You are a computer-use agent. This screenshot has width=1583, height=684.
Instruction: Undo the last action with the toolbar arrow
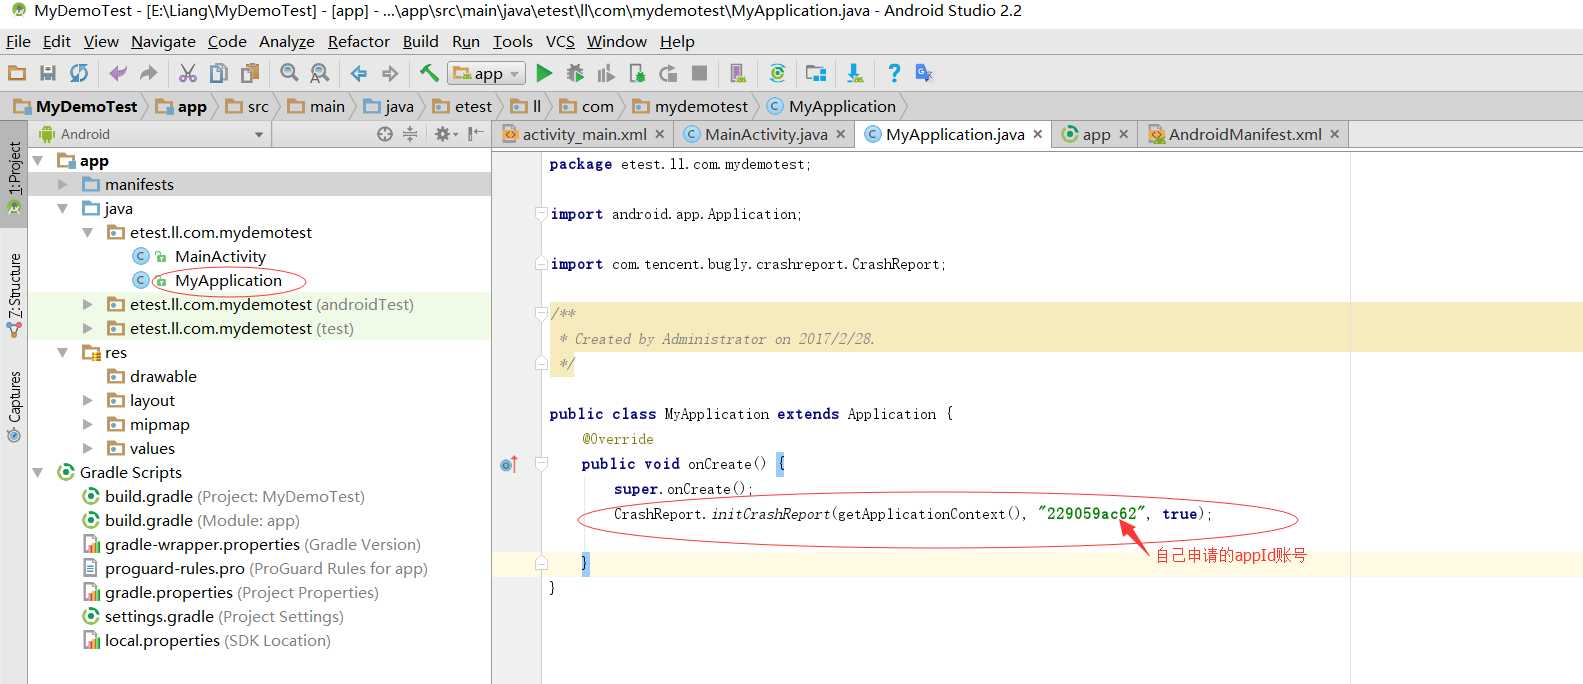point(118,73)
